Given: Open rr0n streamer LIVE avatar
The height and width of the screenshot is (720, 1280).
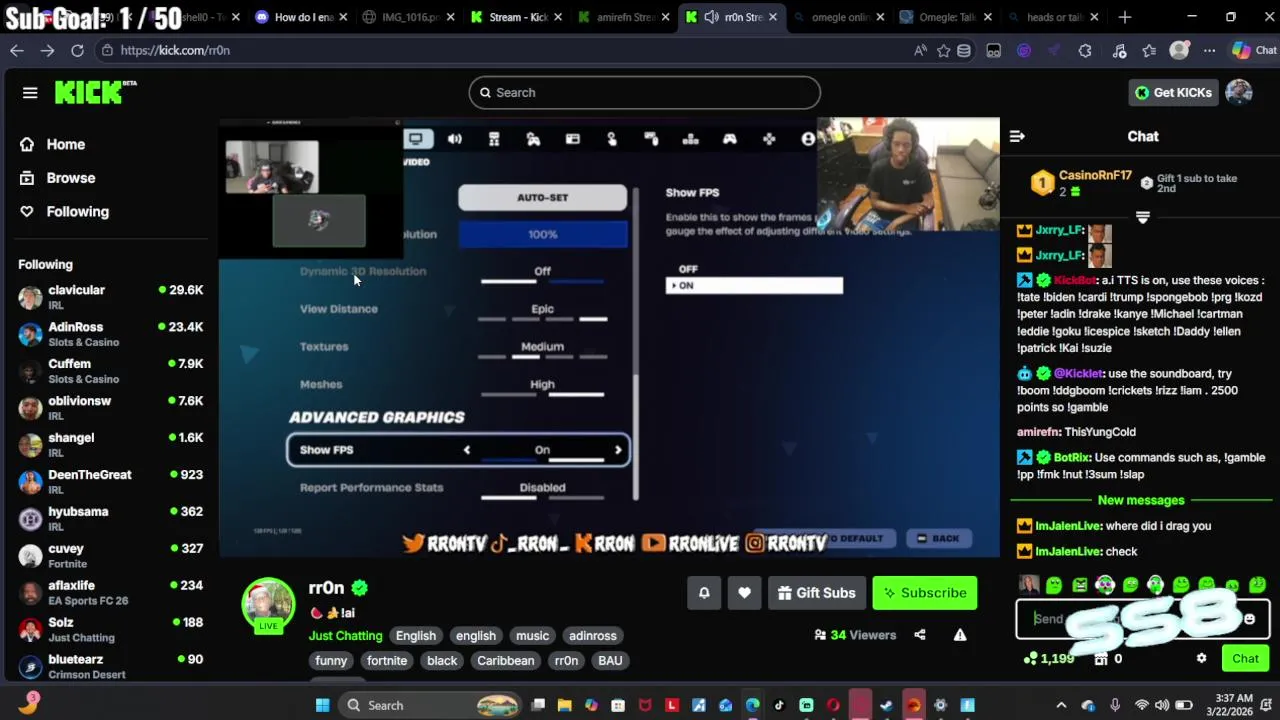Looking at the screenshot, I should [x=268, y=605].
